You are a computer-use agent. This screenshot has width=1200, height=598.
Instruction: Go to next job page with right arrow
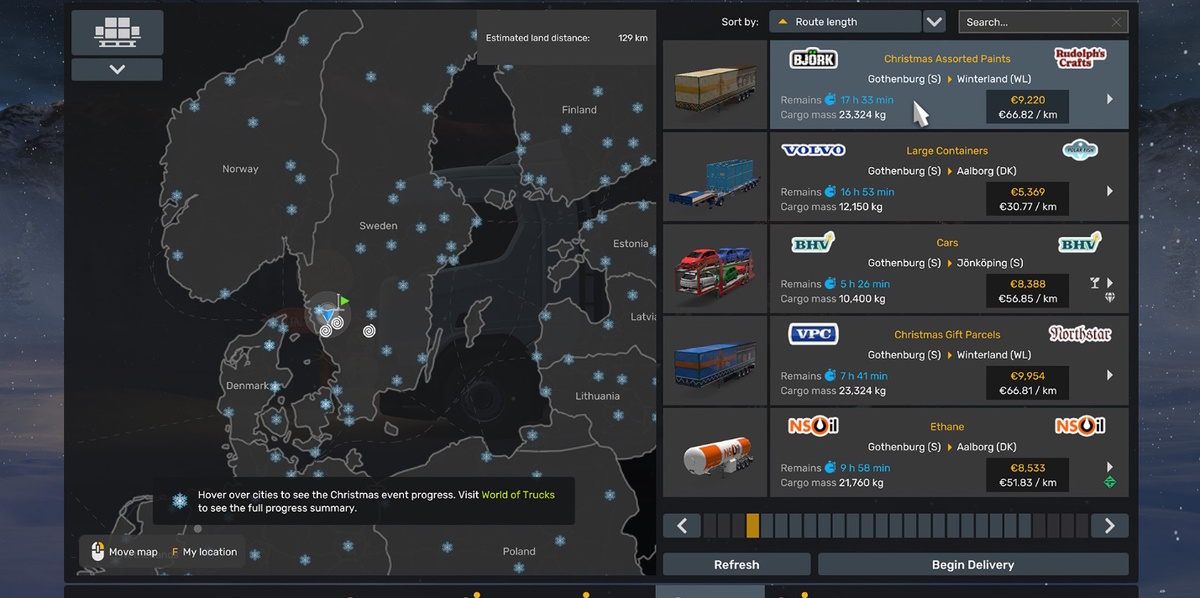tap(1110, 526)
